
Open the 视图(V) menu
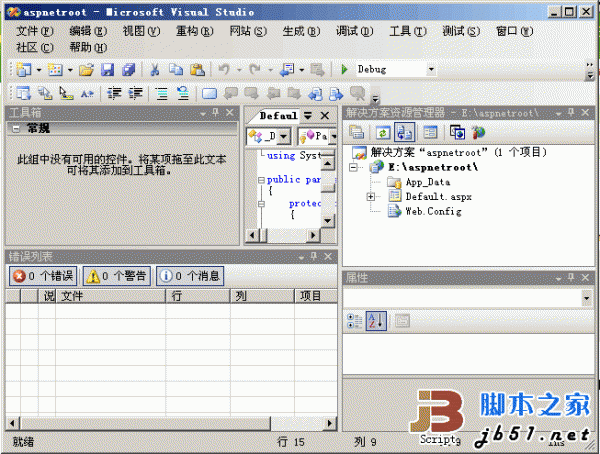(x=141, y=31)
